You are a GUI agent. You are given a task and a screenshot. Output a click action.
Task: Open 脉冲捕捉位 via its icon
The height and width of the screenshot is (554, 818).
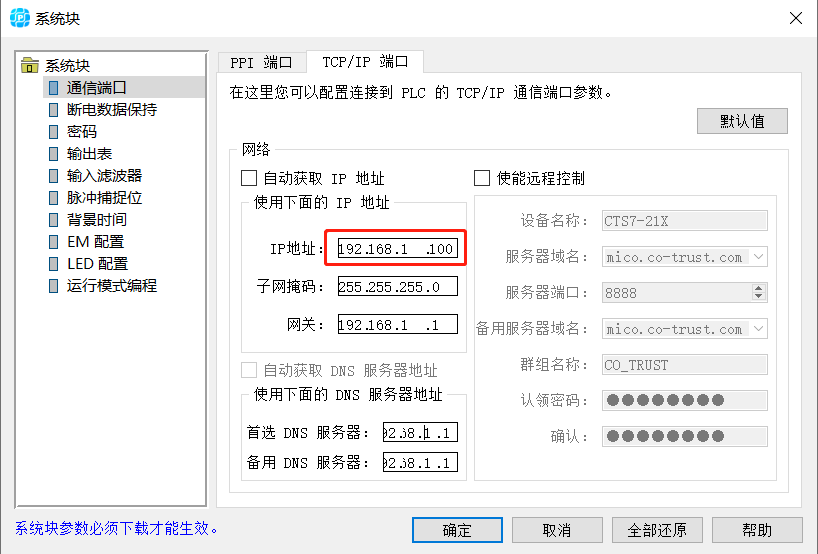(x=53, y=198)
